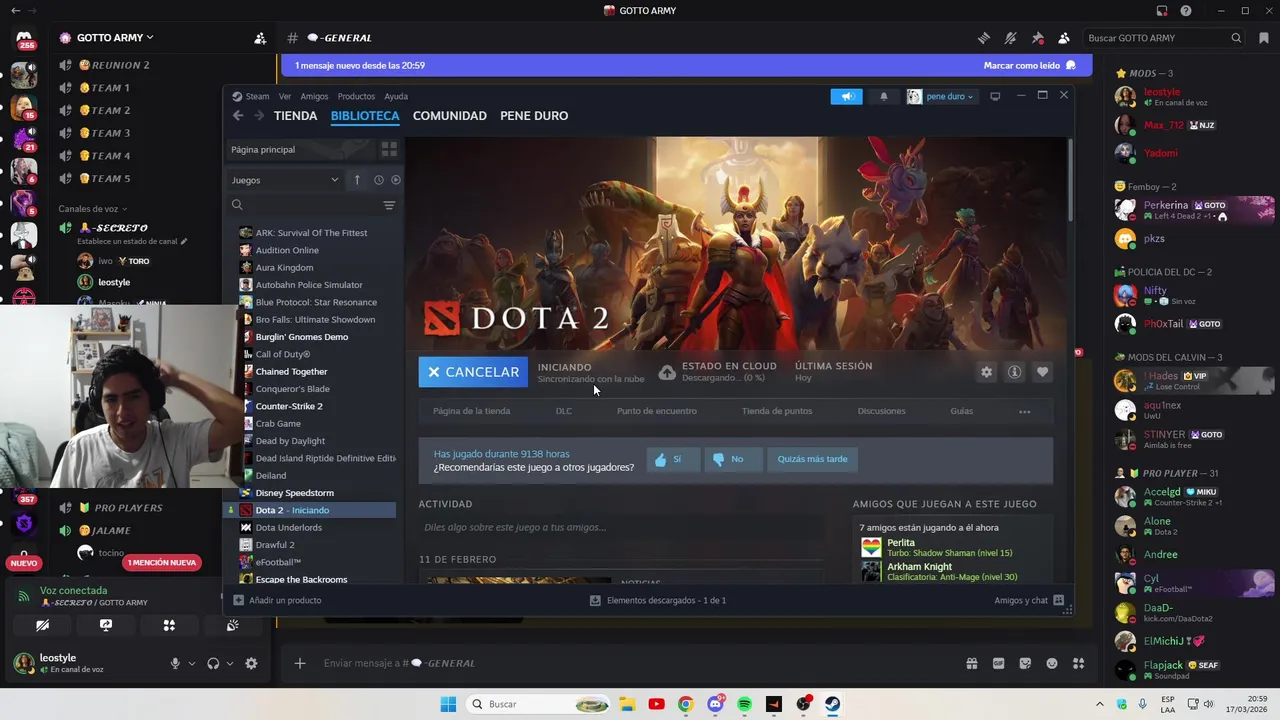
Task: Add Dota 2 to favorites heart icon
Action: 1042,372
